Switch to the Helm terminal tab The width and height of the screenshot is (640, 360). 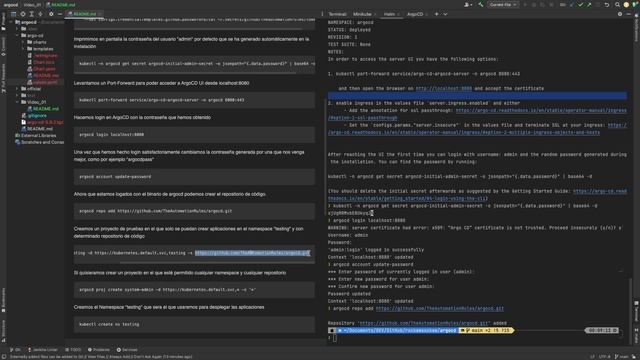389,14
